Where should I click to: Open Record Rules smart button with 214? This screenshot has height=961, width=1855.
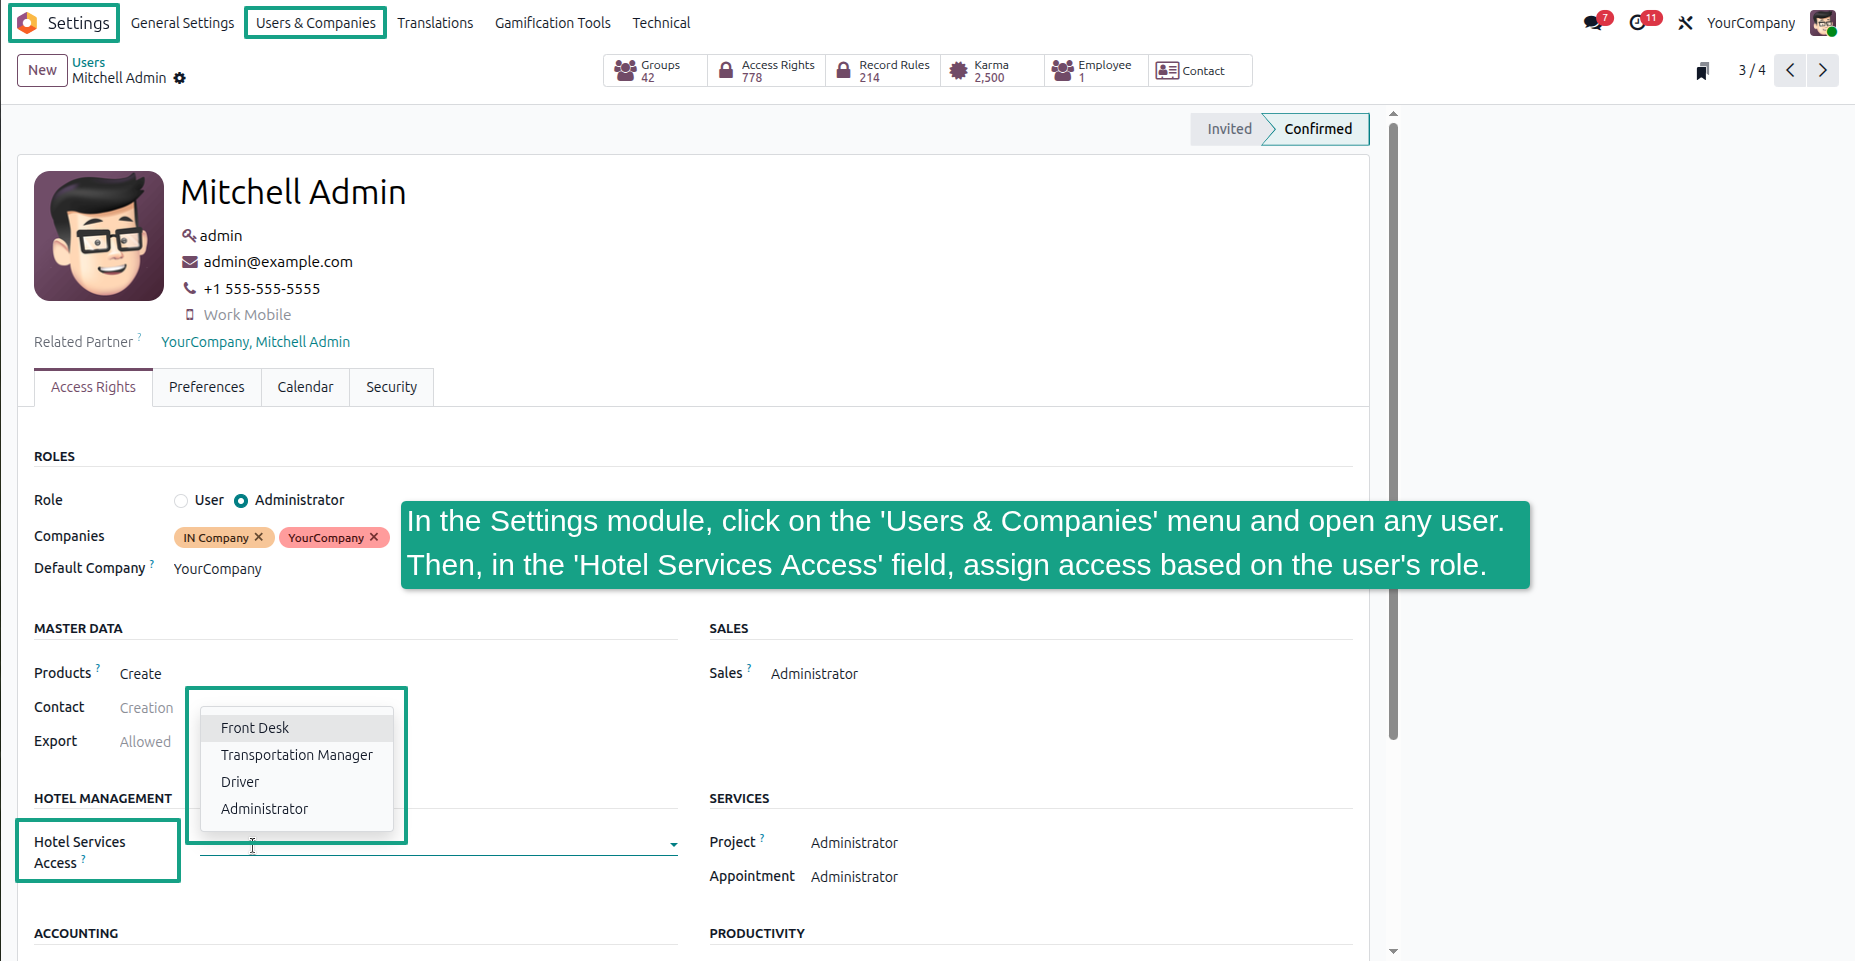(883, 71)
